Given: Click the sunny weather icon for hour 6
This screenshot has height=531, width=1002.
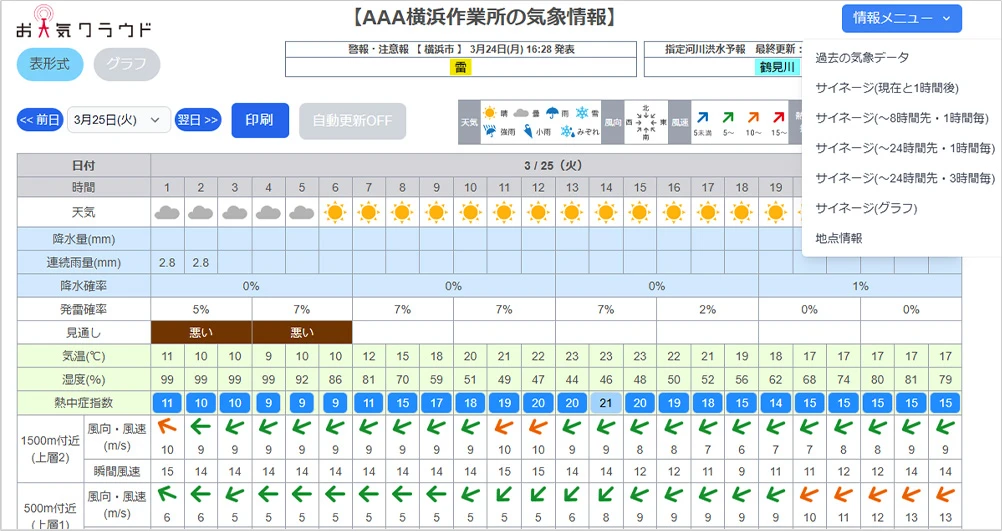Looking at the screenshot, I should (335, 212).
